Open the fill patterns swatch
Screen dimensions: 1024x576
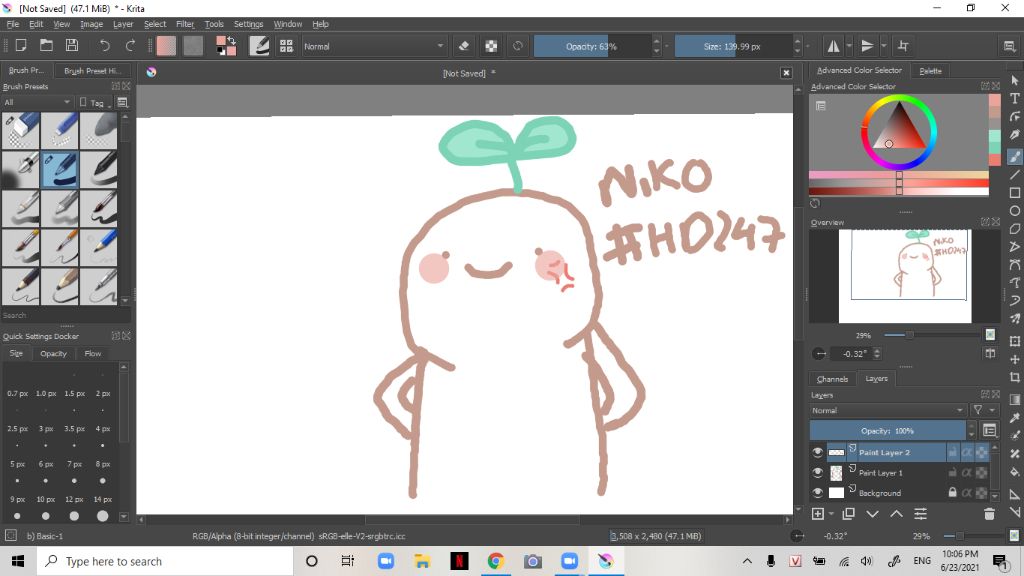click(x=193, y=46)
